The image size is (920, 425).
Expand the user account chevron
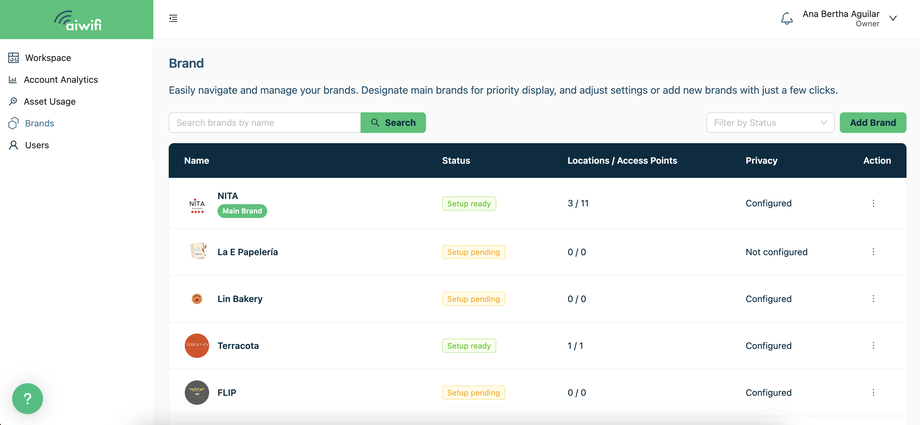pos(893,18)
